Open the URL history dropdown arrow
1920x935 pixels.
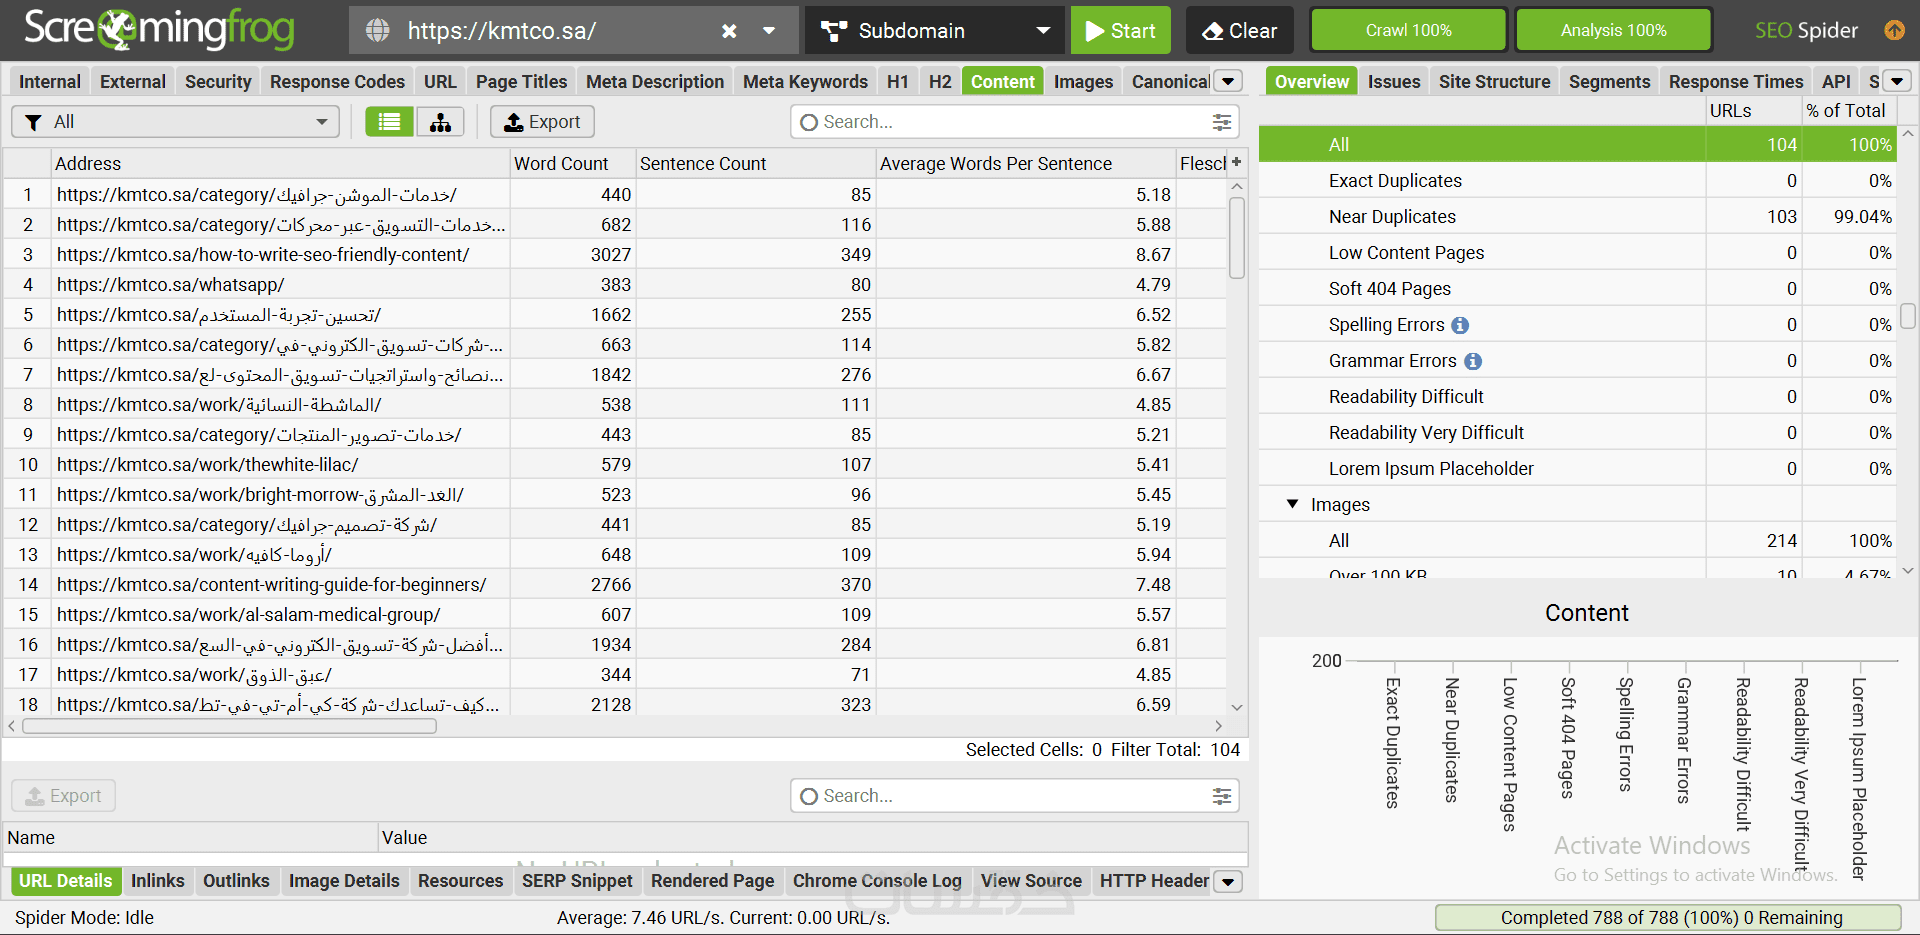[769, 31]
